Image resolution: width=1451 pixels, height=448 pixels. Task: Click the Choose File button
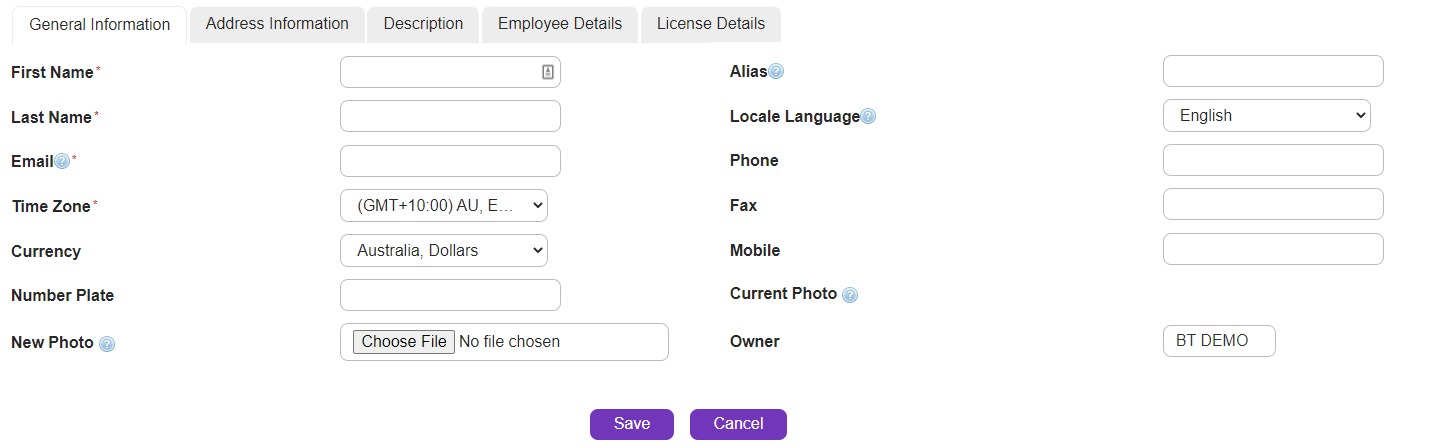(x=404, y=342)
